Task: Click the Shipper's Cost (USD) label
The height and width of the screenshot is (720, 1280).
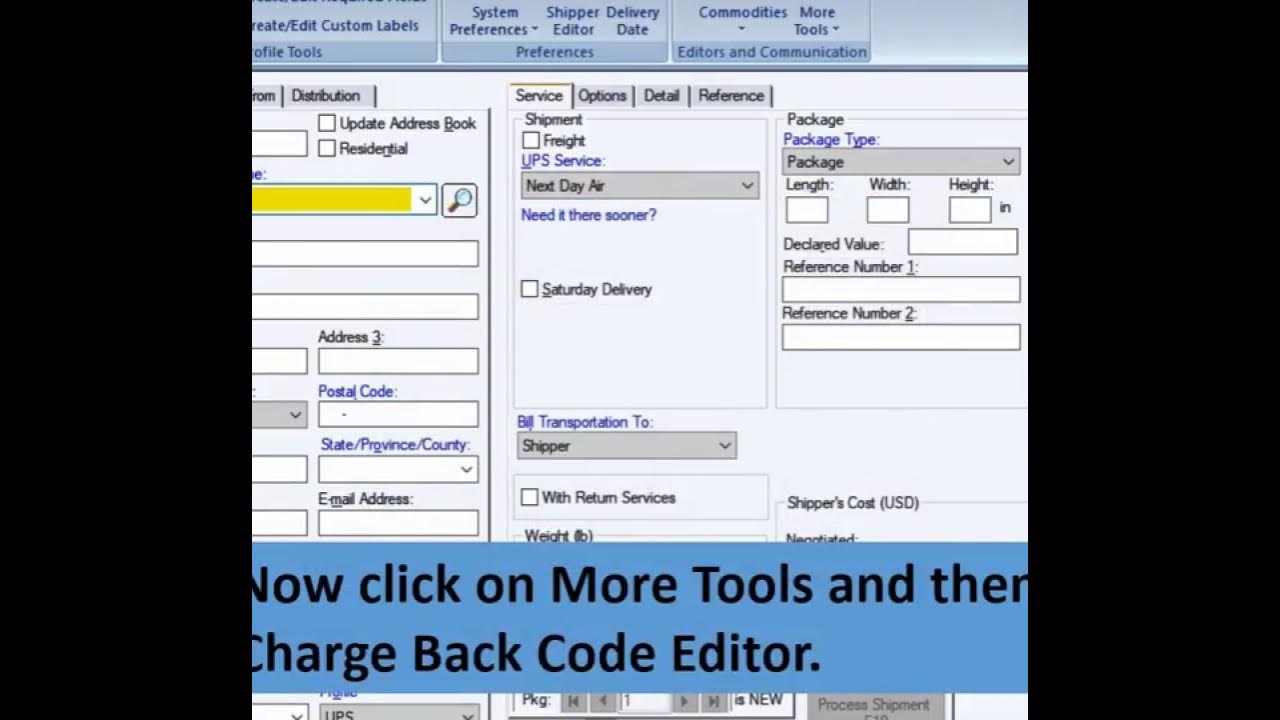Action: click(853, 503)
